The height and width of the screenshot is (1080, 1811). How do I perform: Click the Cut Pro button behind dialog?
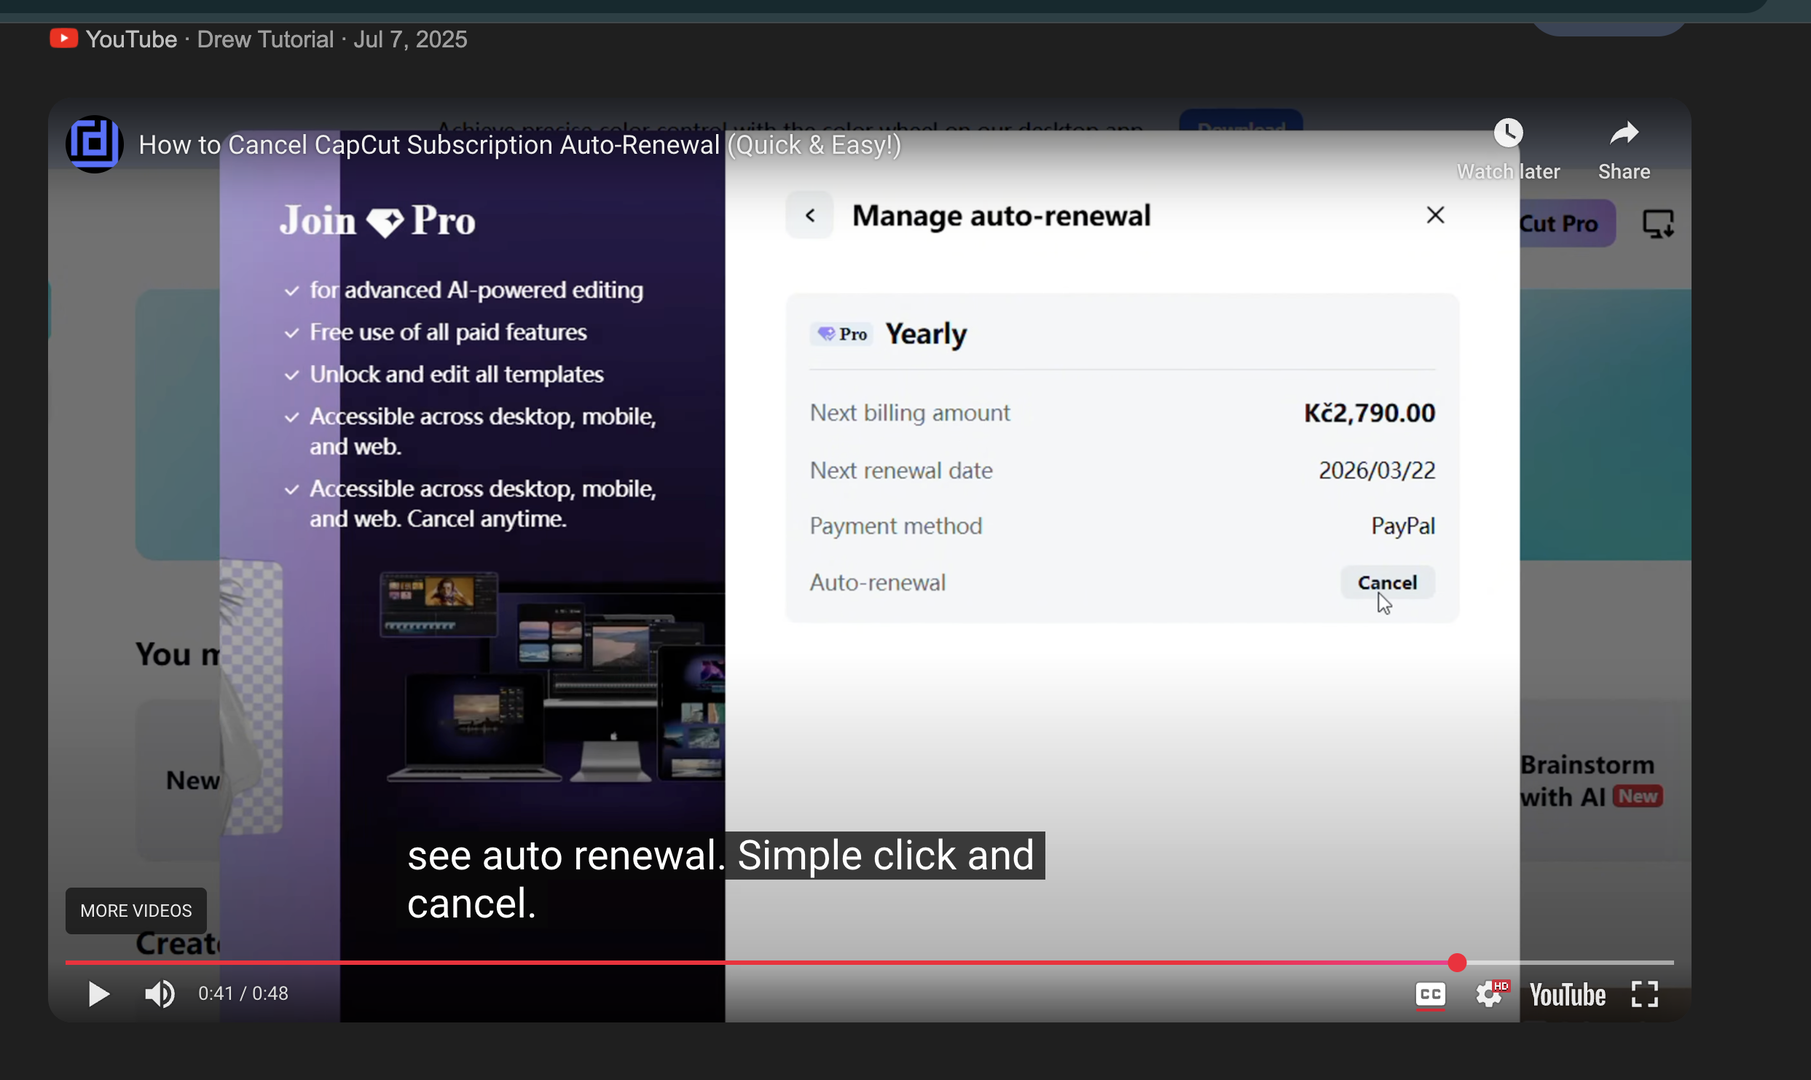[x=1566, y=224]
